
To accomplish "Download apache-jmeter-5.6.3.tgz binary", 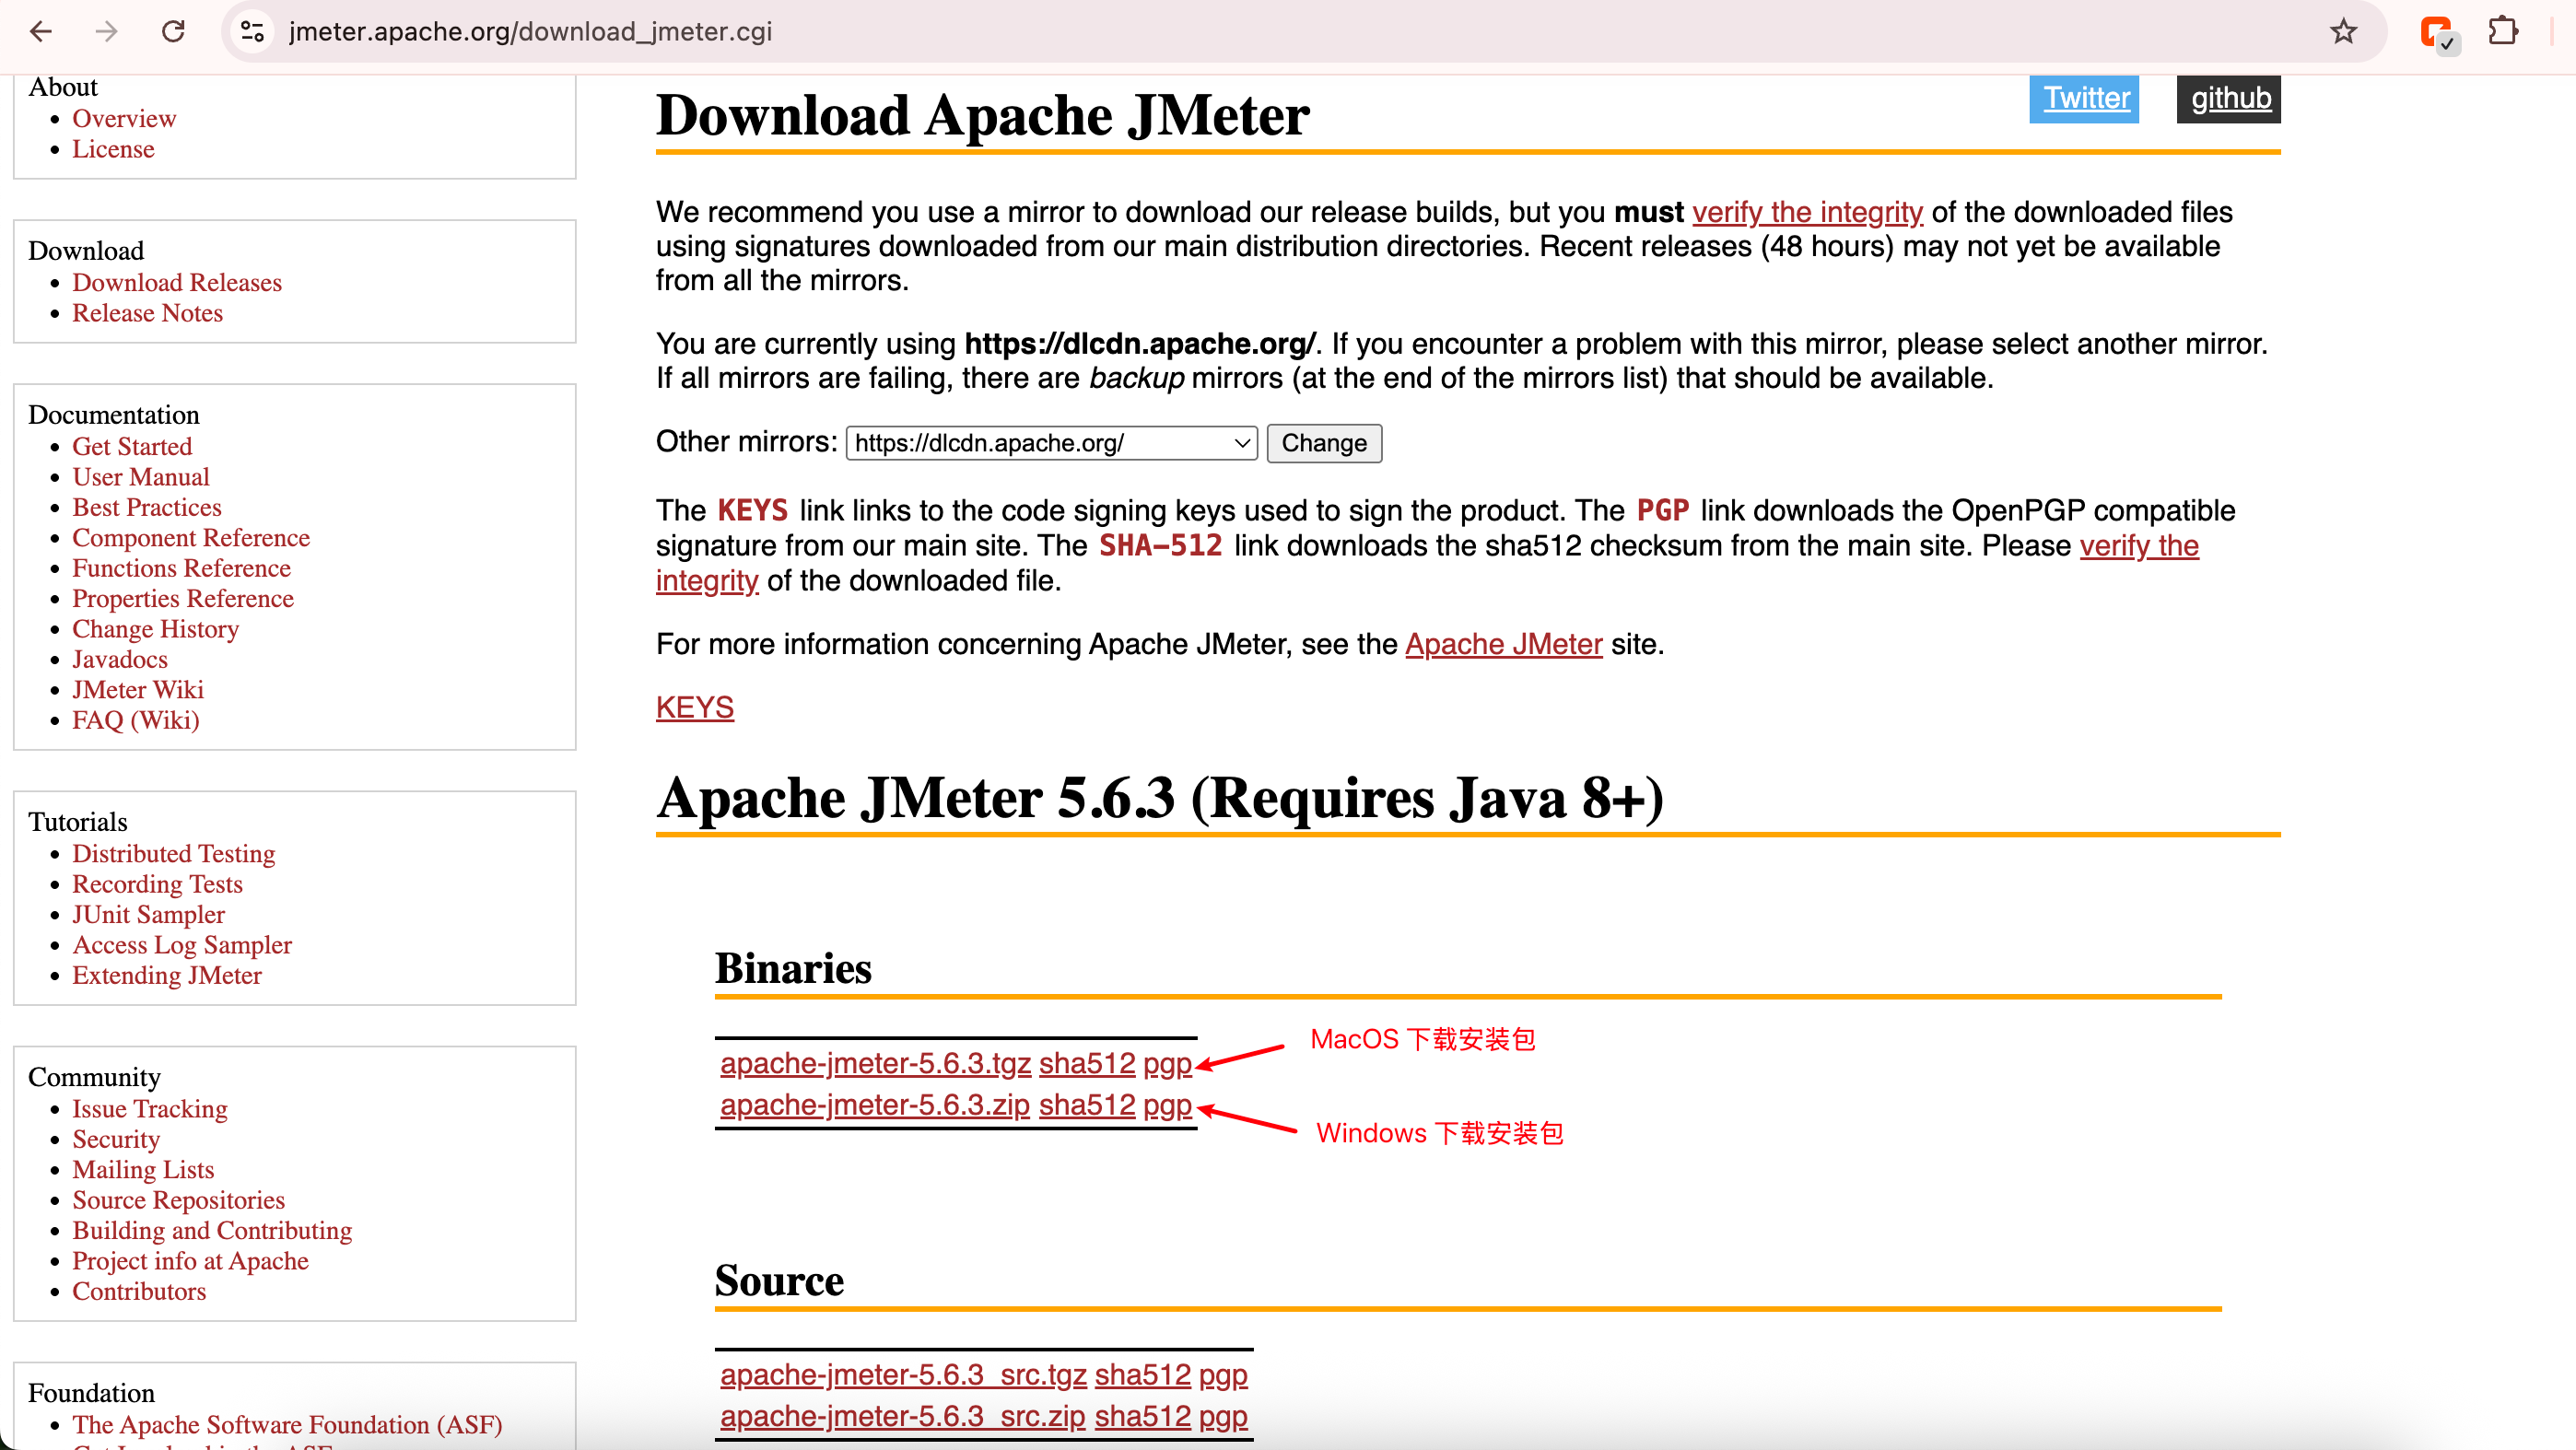I will pos(875,1063).
